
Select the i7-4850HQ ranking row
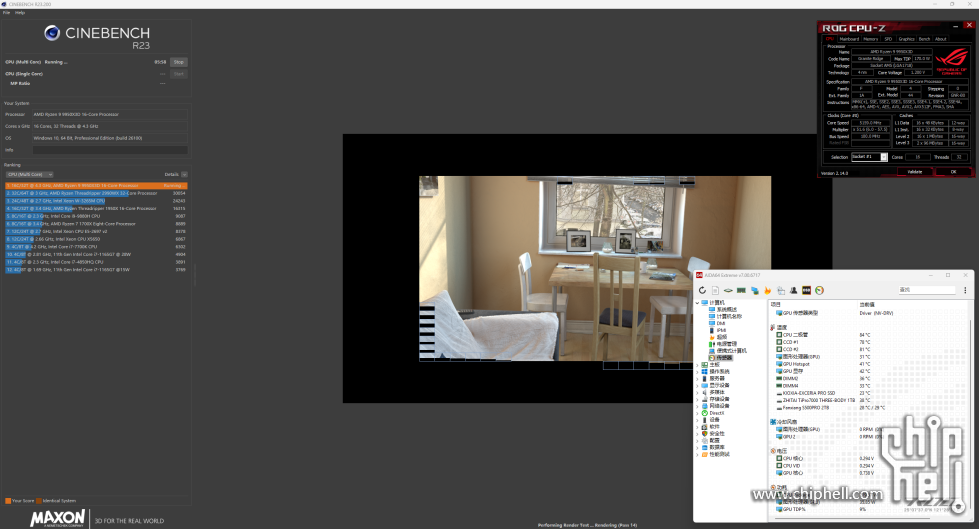pos(96,262)
